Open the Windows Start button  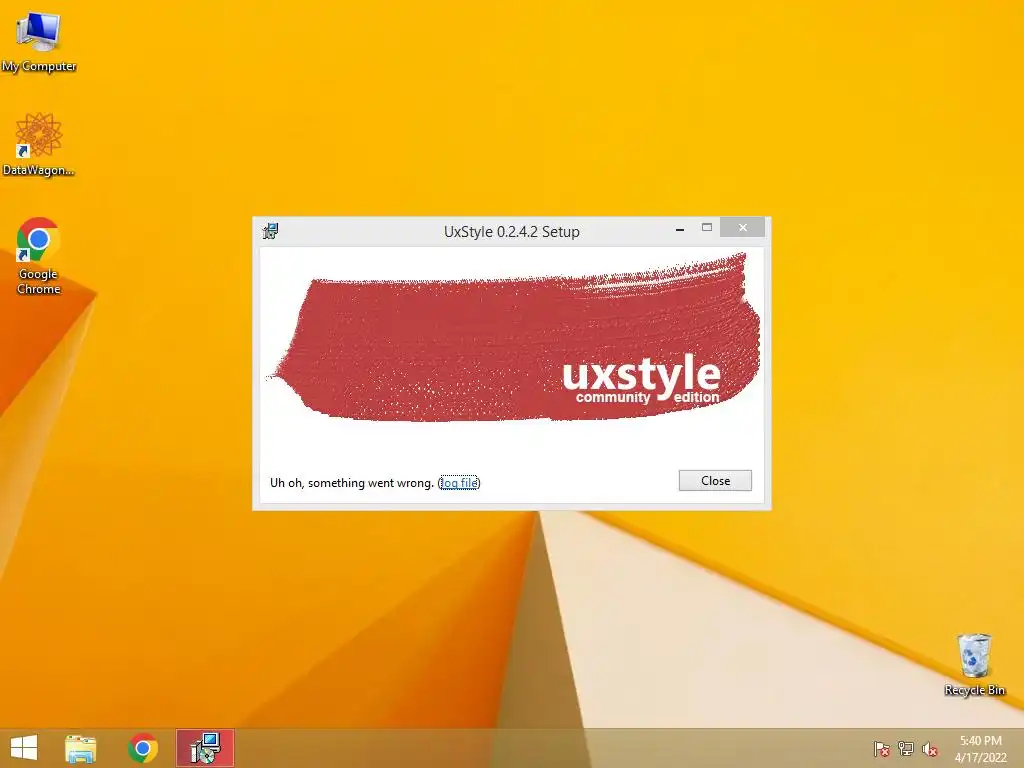click(24, 748)
